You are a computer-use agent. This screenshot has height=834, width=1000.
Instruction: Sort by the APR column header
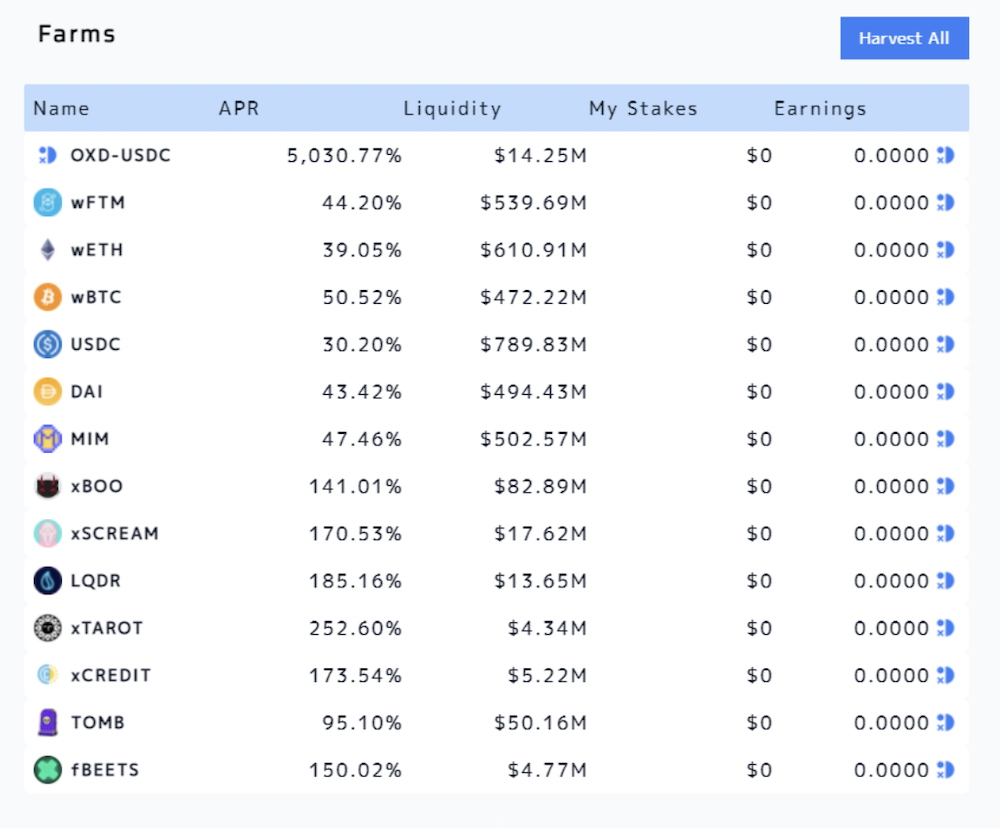pyautogui.click(x=239, y=108)
